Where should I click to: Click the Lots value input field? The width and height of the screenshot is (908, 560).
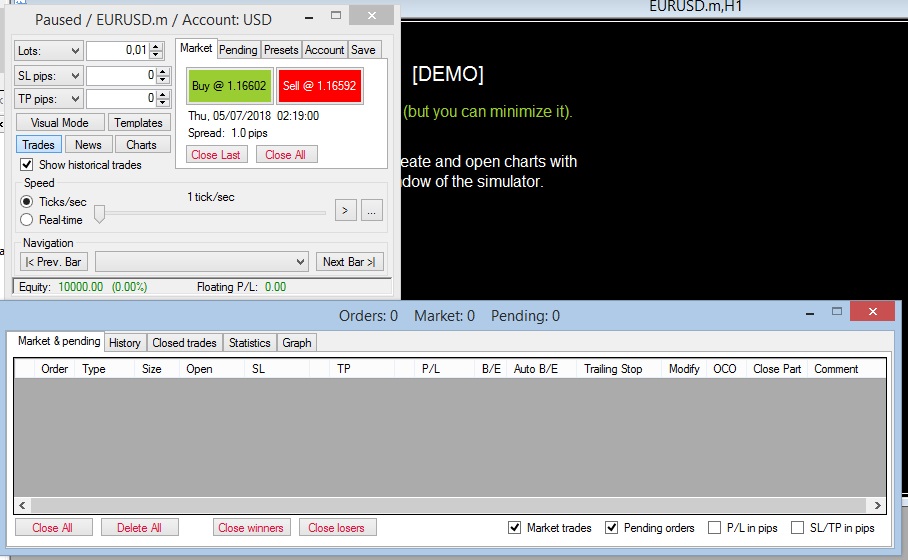[118, 51]
